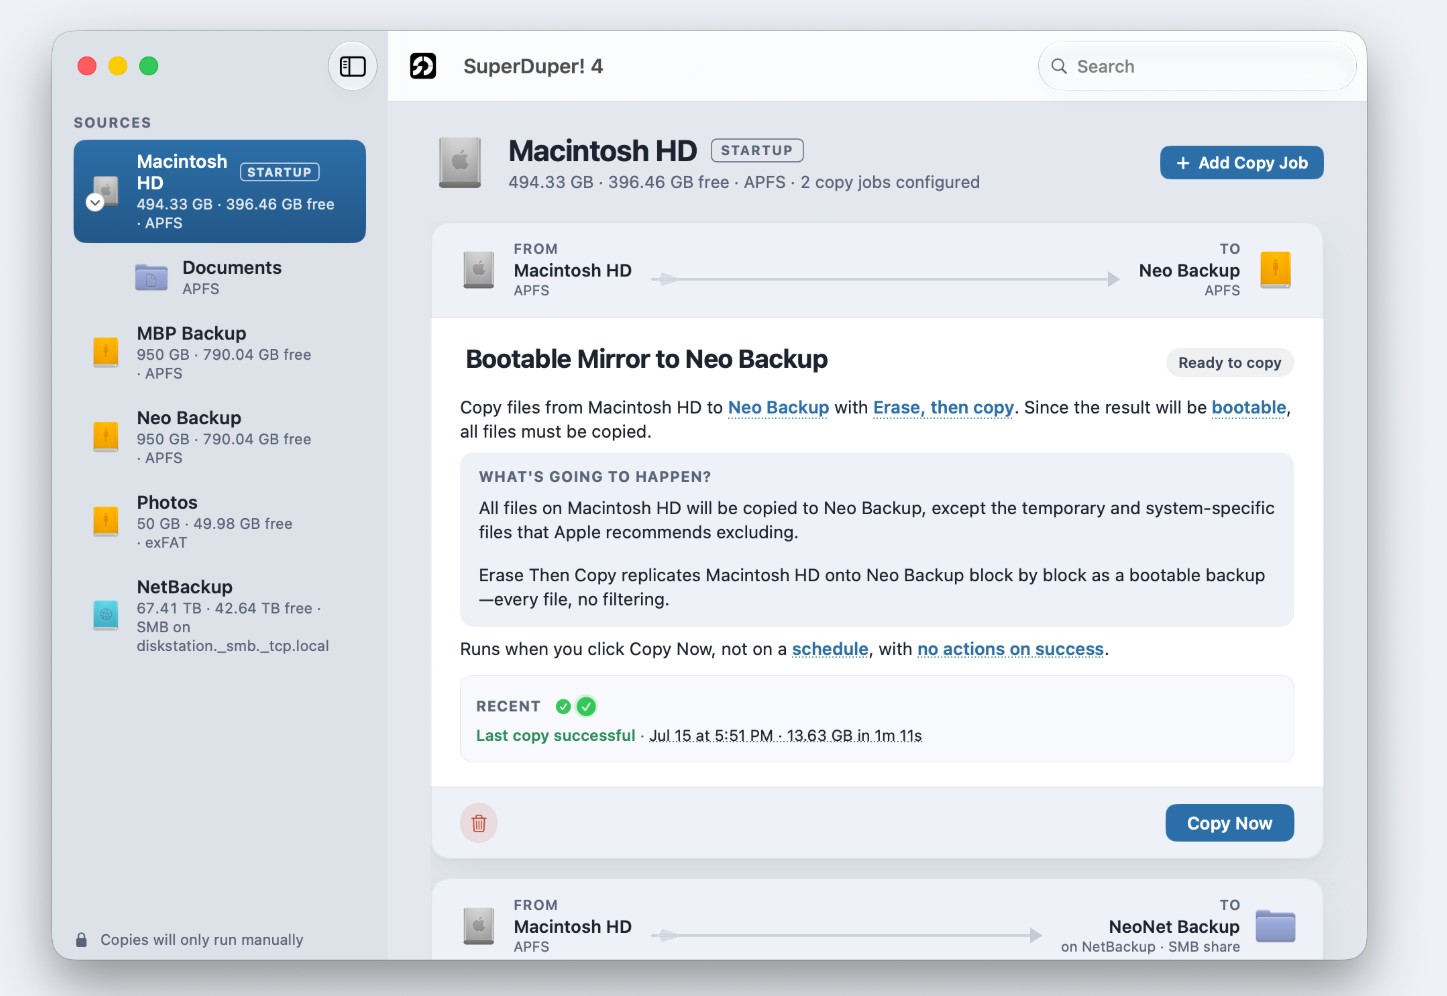Viewport: 1447px width, 996px height.
Task: Open the Neo Backup destination link
Action: (778, 407)
